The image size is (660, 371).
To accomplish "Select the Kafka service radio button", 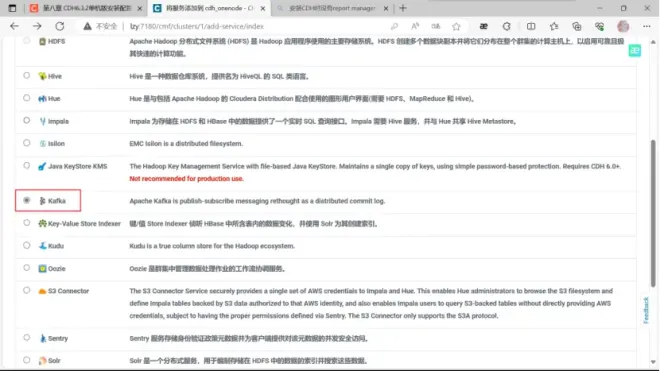I will click(27, 200).
